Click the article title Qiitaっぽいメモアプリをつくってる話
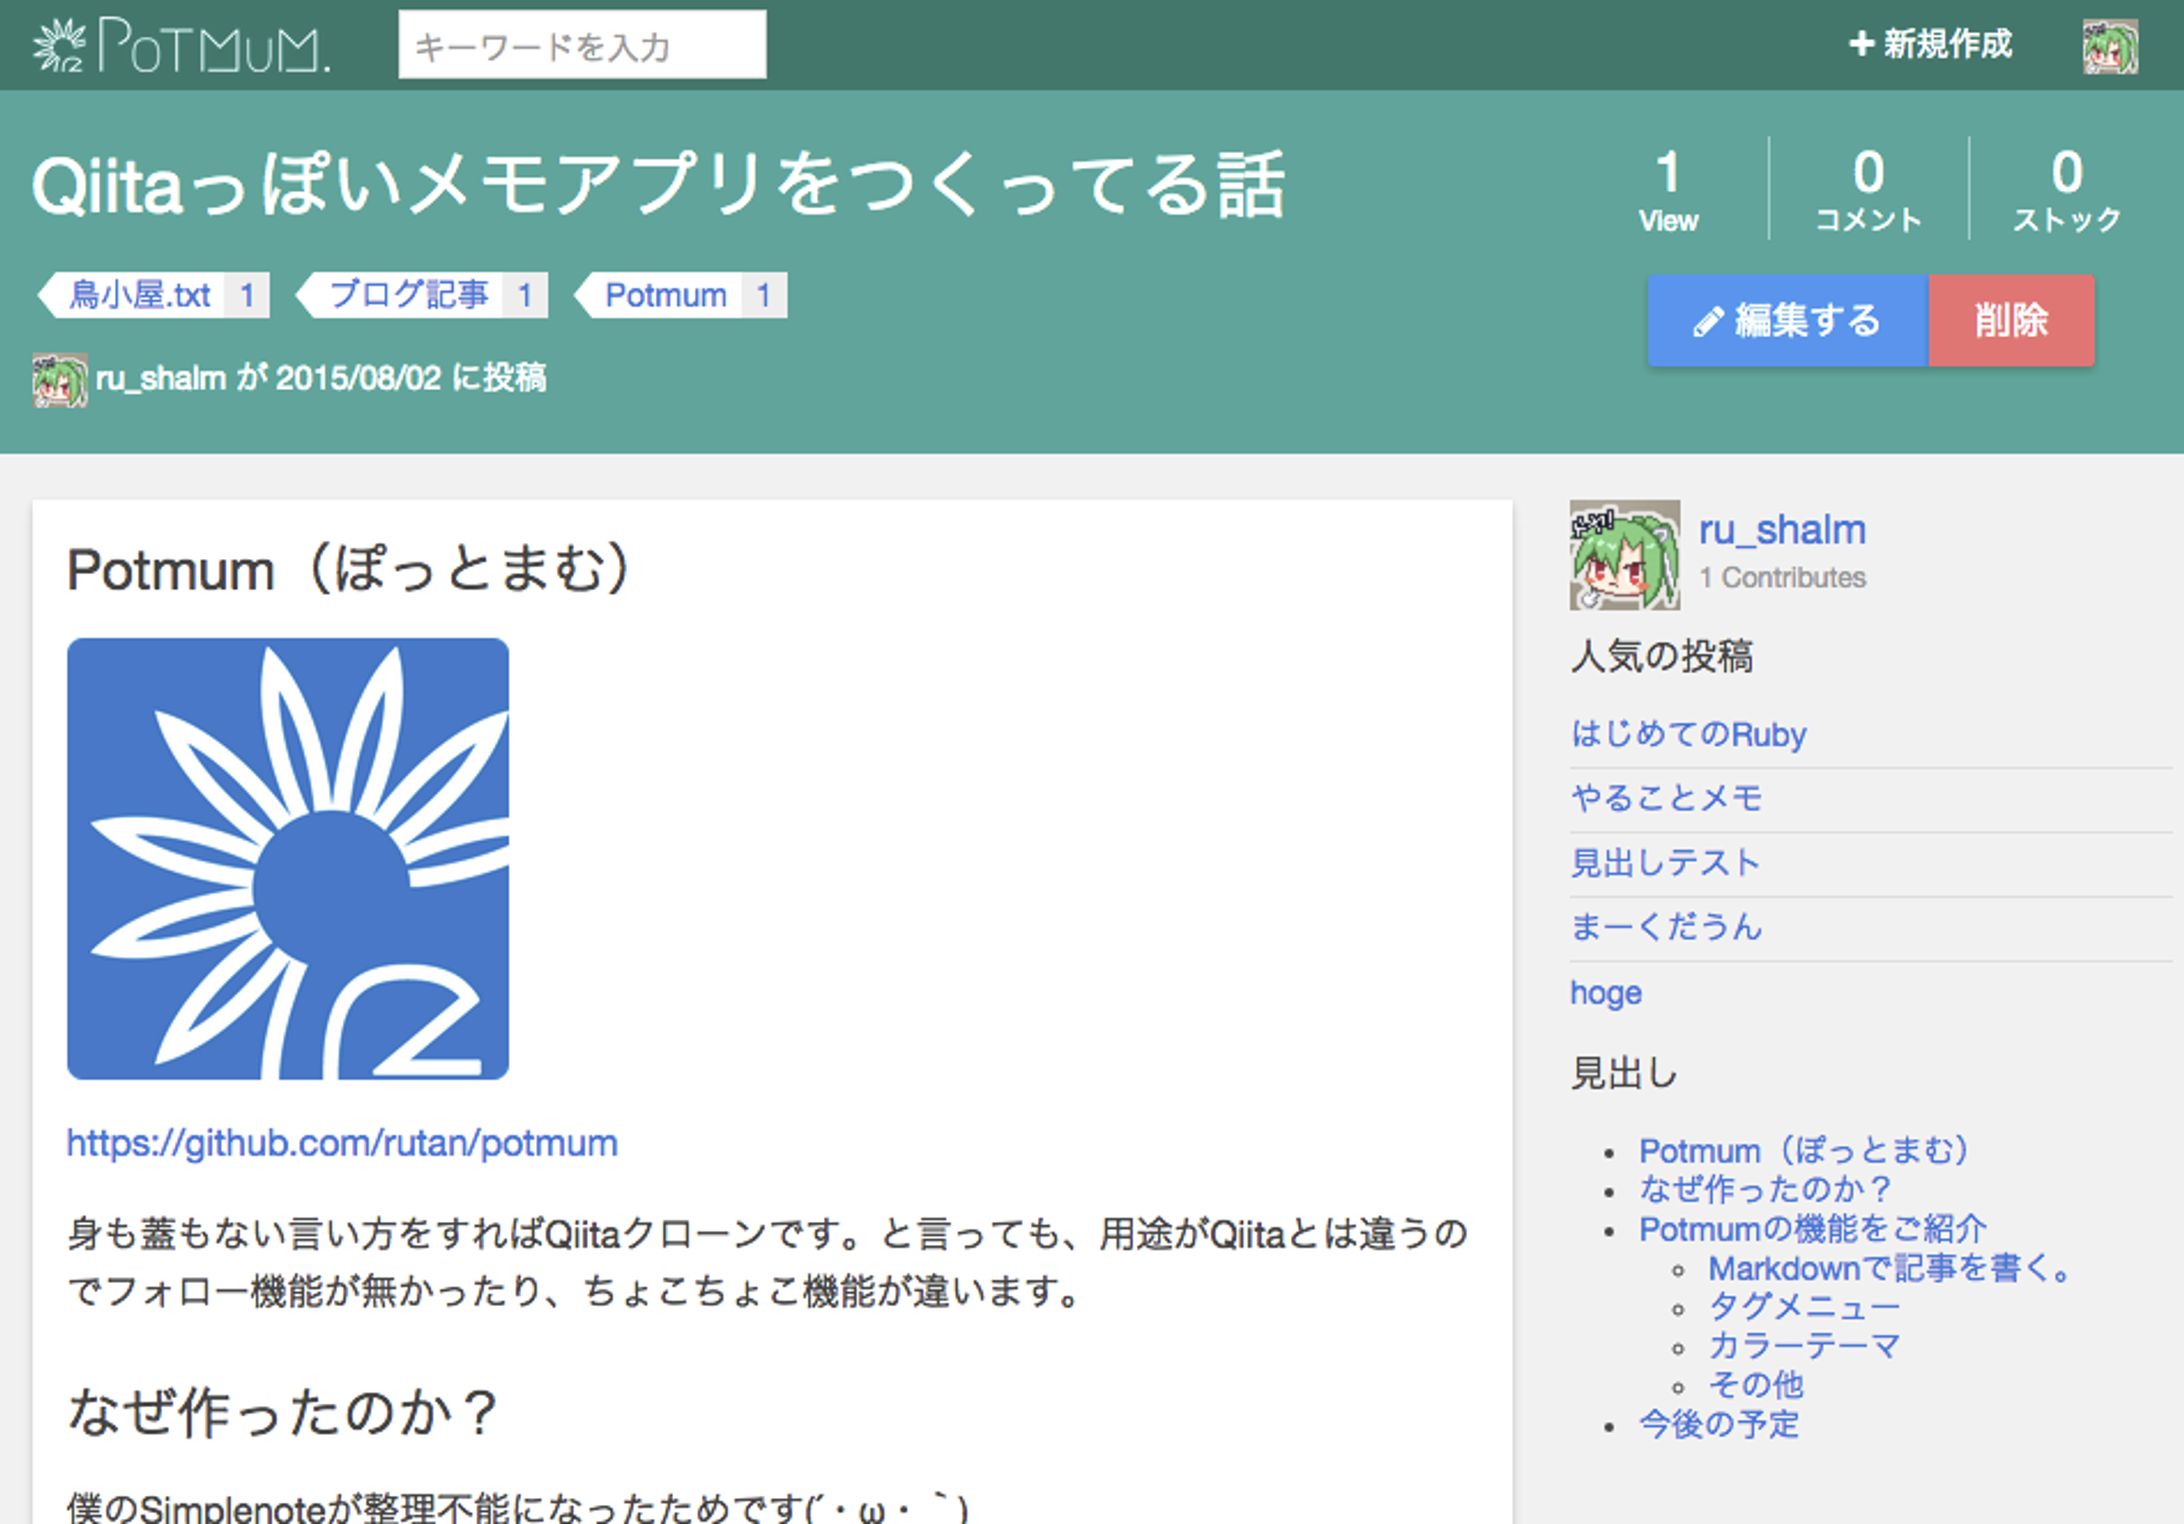The height and width of the screenshot is (1524, 2184). pyautogui.click(x=658, y=185)
